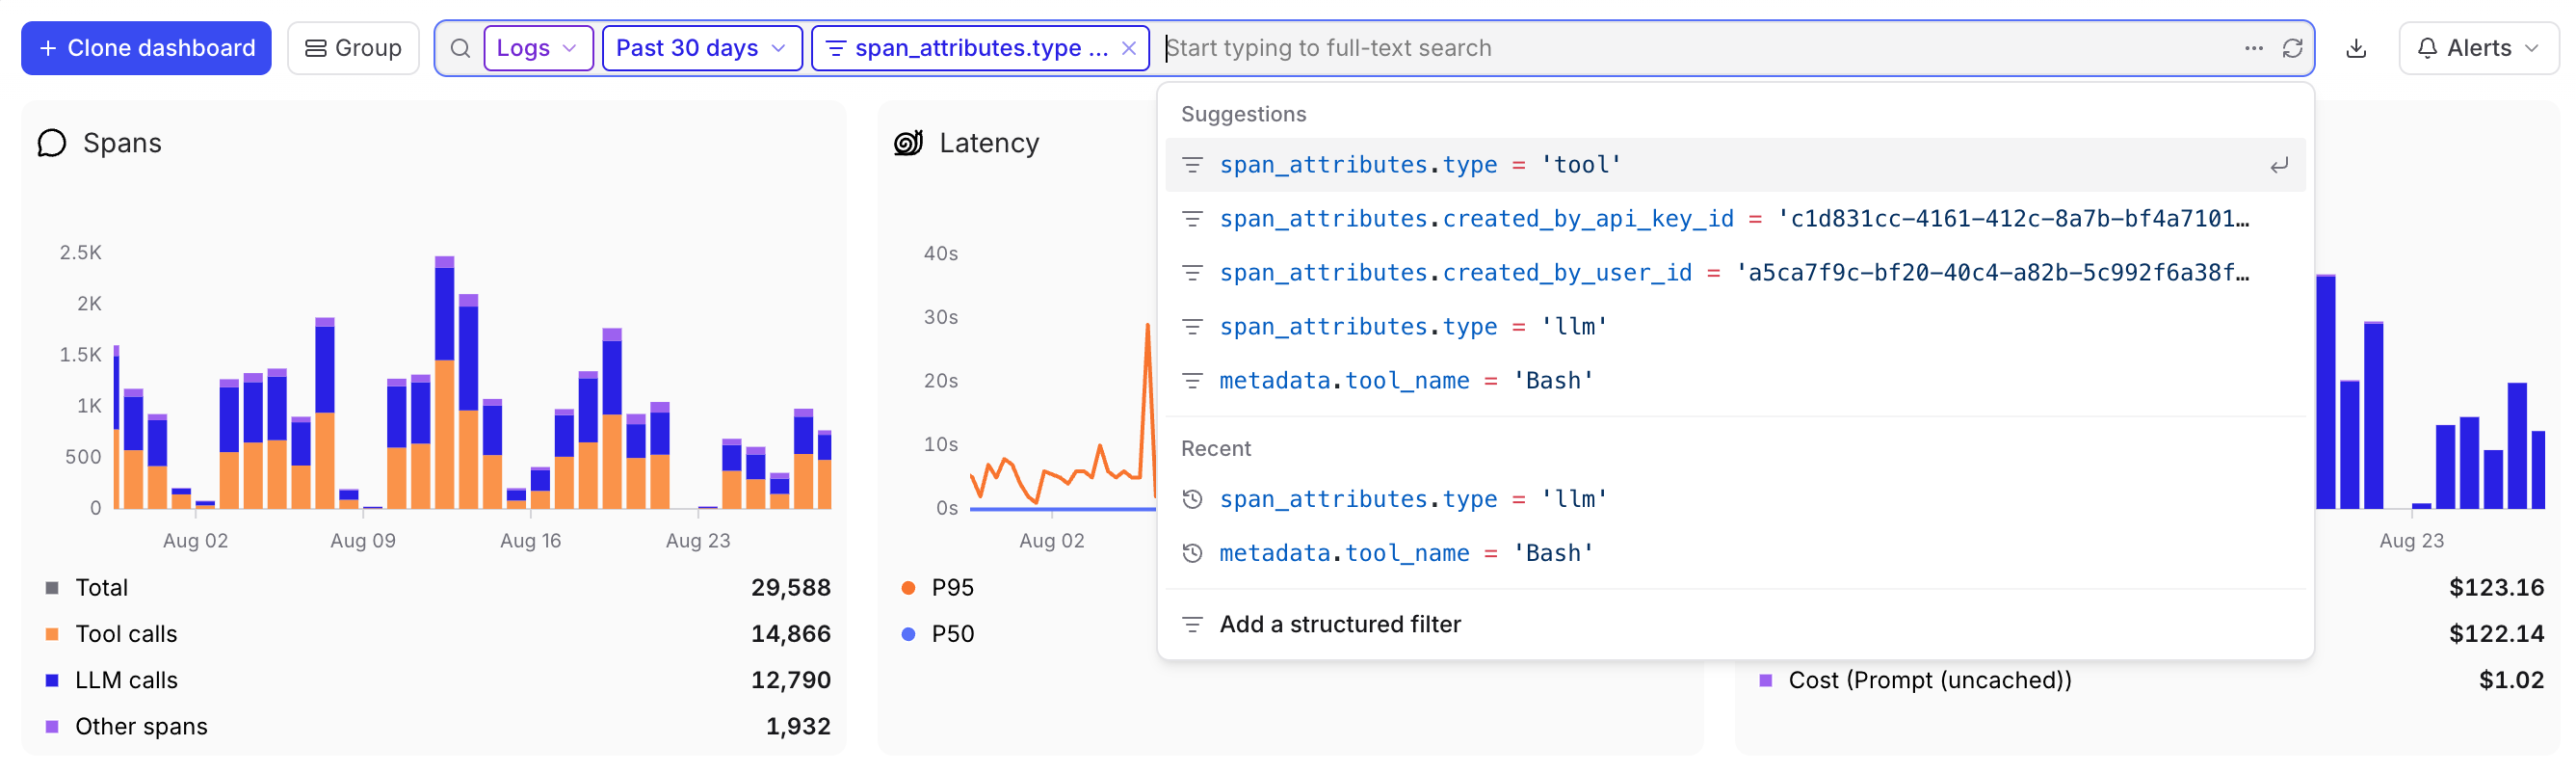Click the Recent section header
2576x773 pixels.
pos(1215,449)
